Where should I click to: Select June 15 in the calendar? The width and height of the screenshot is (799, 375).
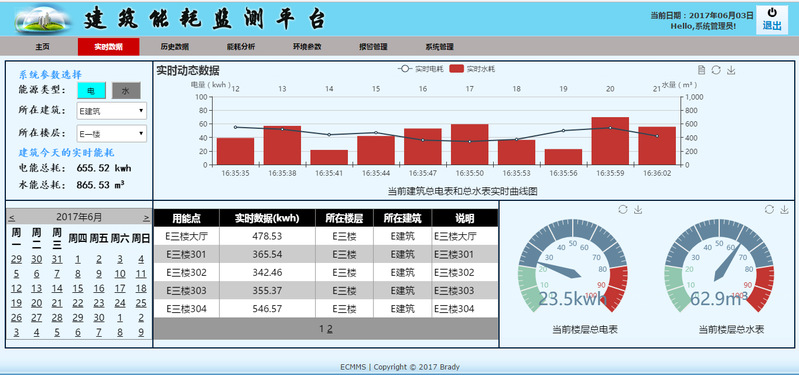(77, 288)
